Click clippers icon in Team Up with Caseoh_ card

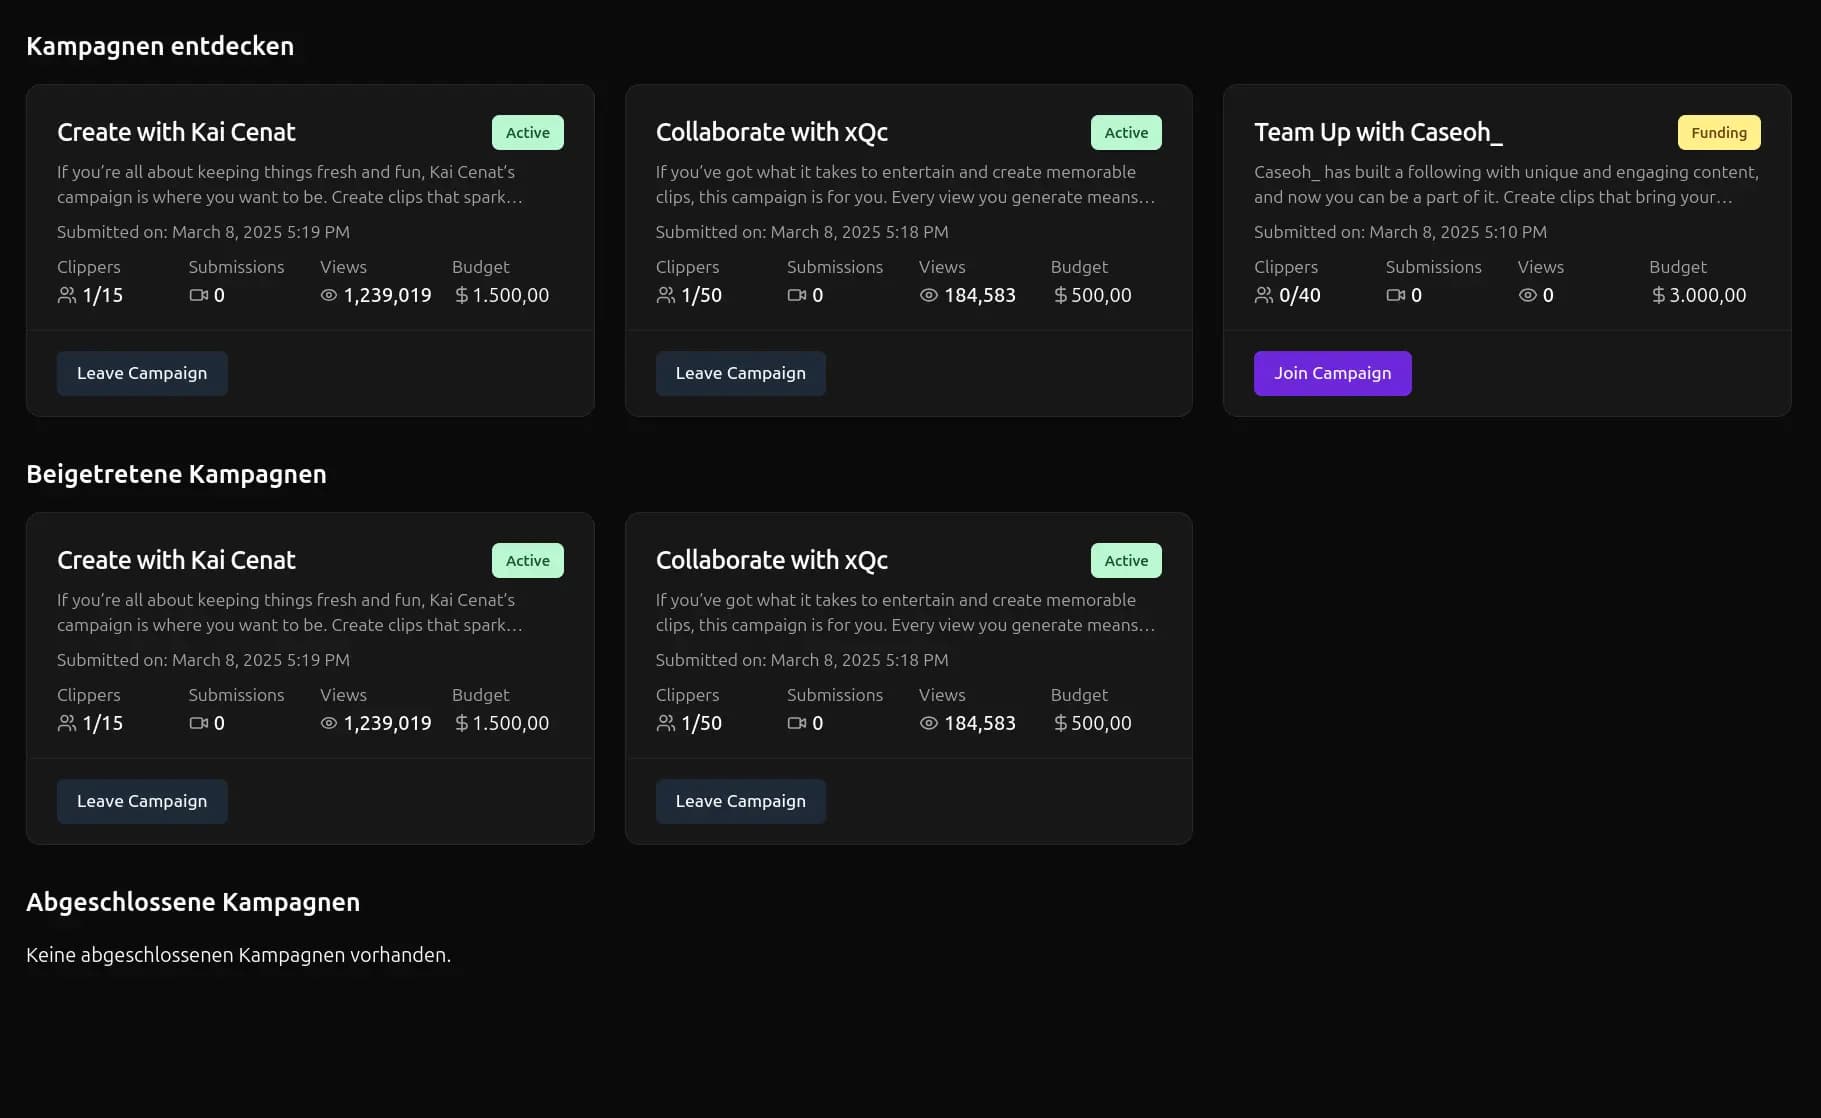click(x=1264, y=295)
